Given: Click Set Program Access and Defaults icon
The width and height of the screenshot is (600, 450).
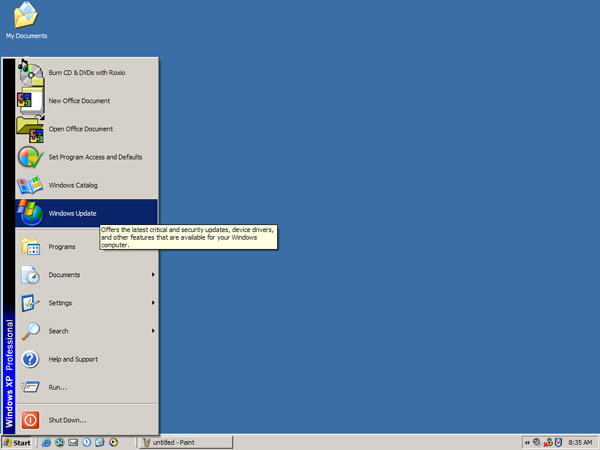Looking at the screenshot, I should [31, 157].
